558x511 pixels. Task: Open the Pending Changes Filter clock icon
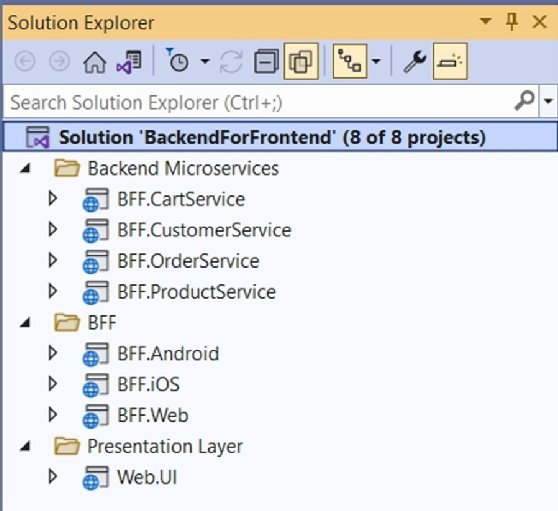click(x=177, y=60)
